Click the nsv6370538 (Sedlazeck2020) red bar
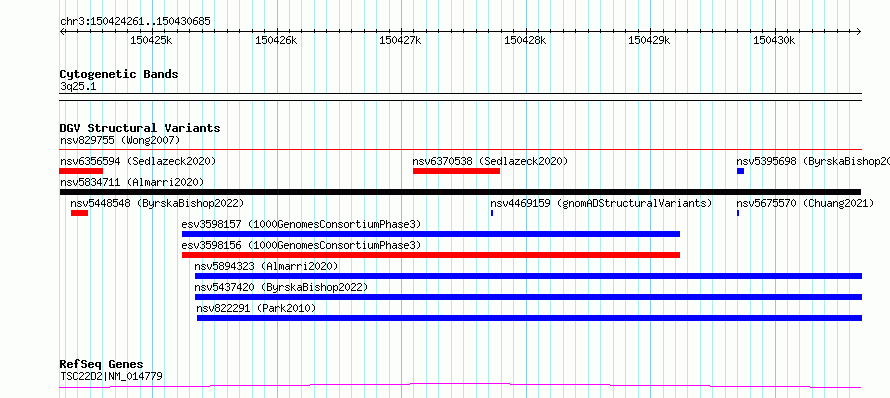This screenshot has width=890, height=398. tap(456, 171)
